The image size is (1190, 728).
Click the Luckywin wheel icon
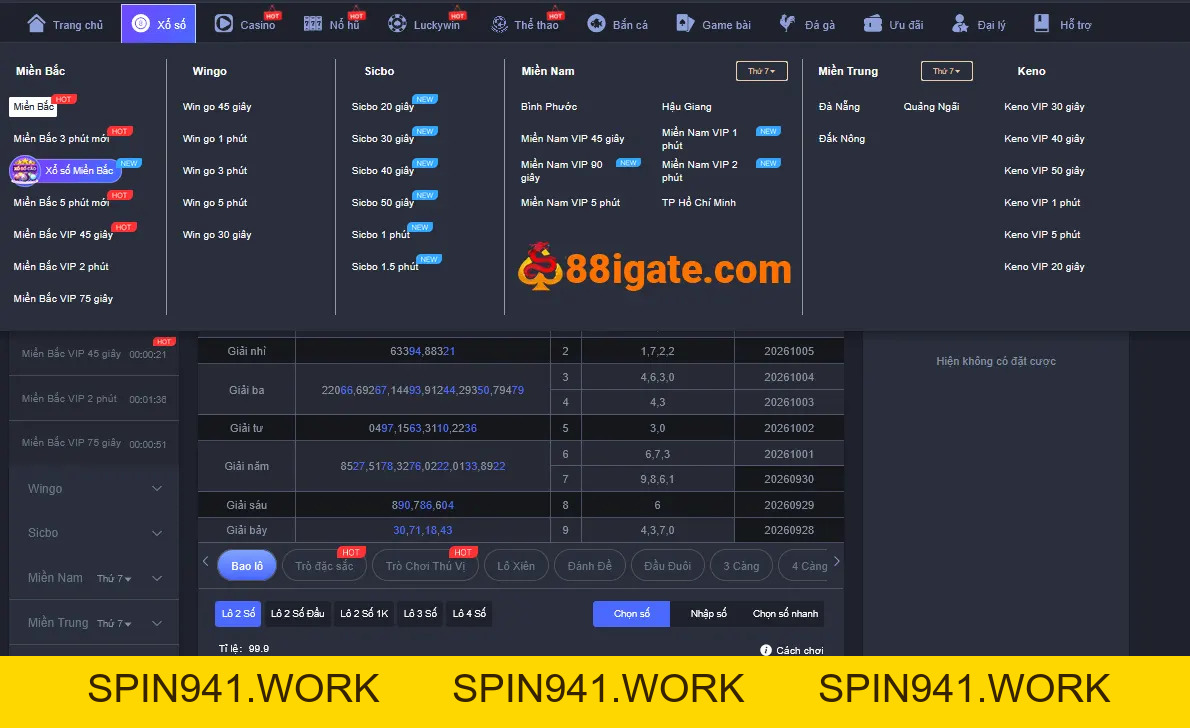click(x=397, y=24)
